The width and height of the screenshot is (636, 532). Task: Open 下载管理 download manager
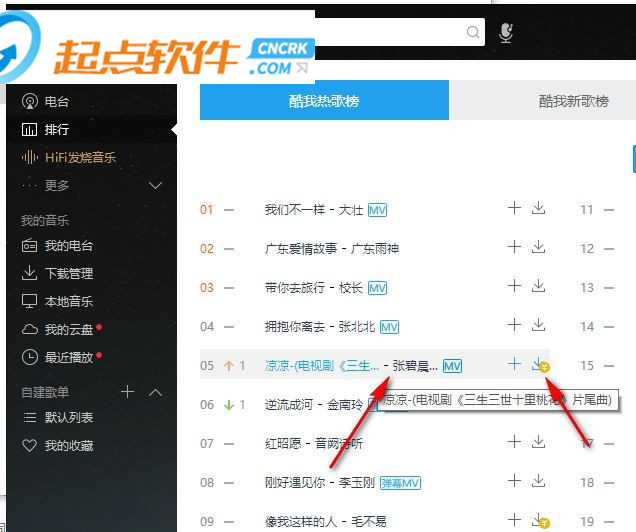(x=57, y=274)
